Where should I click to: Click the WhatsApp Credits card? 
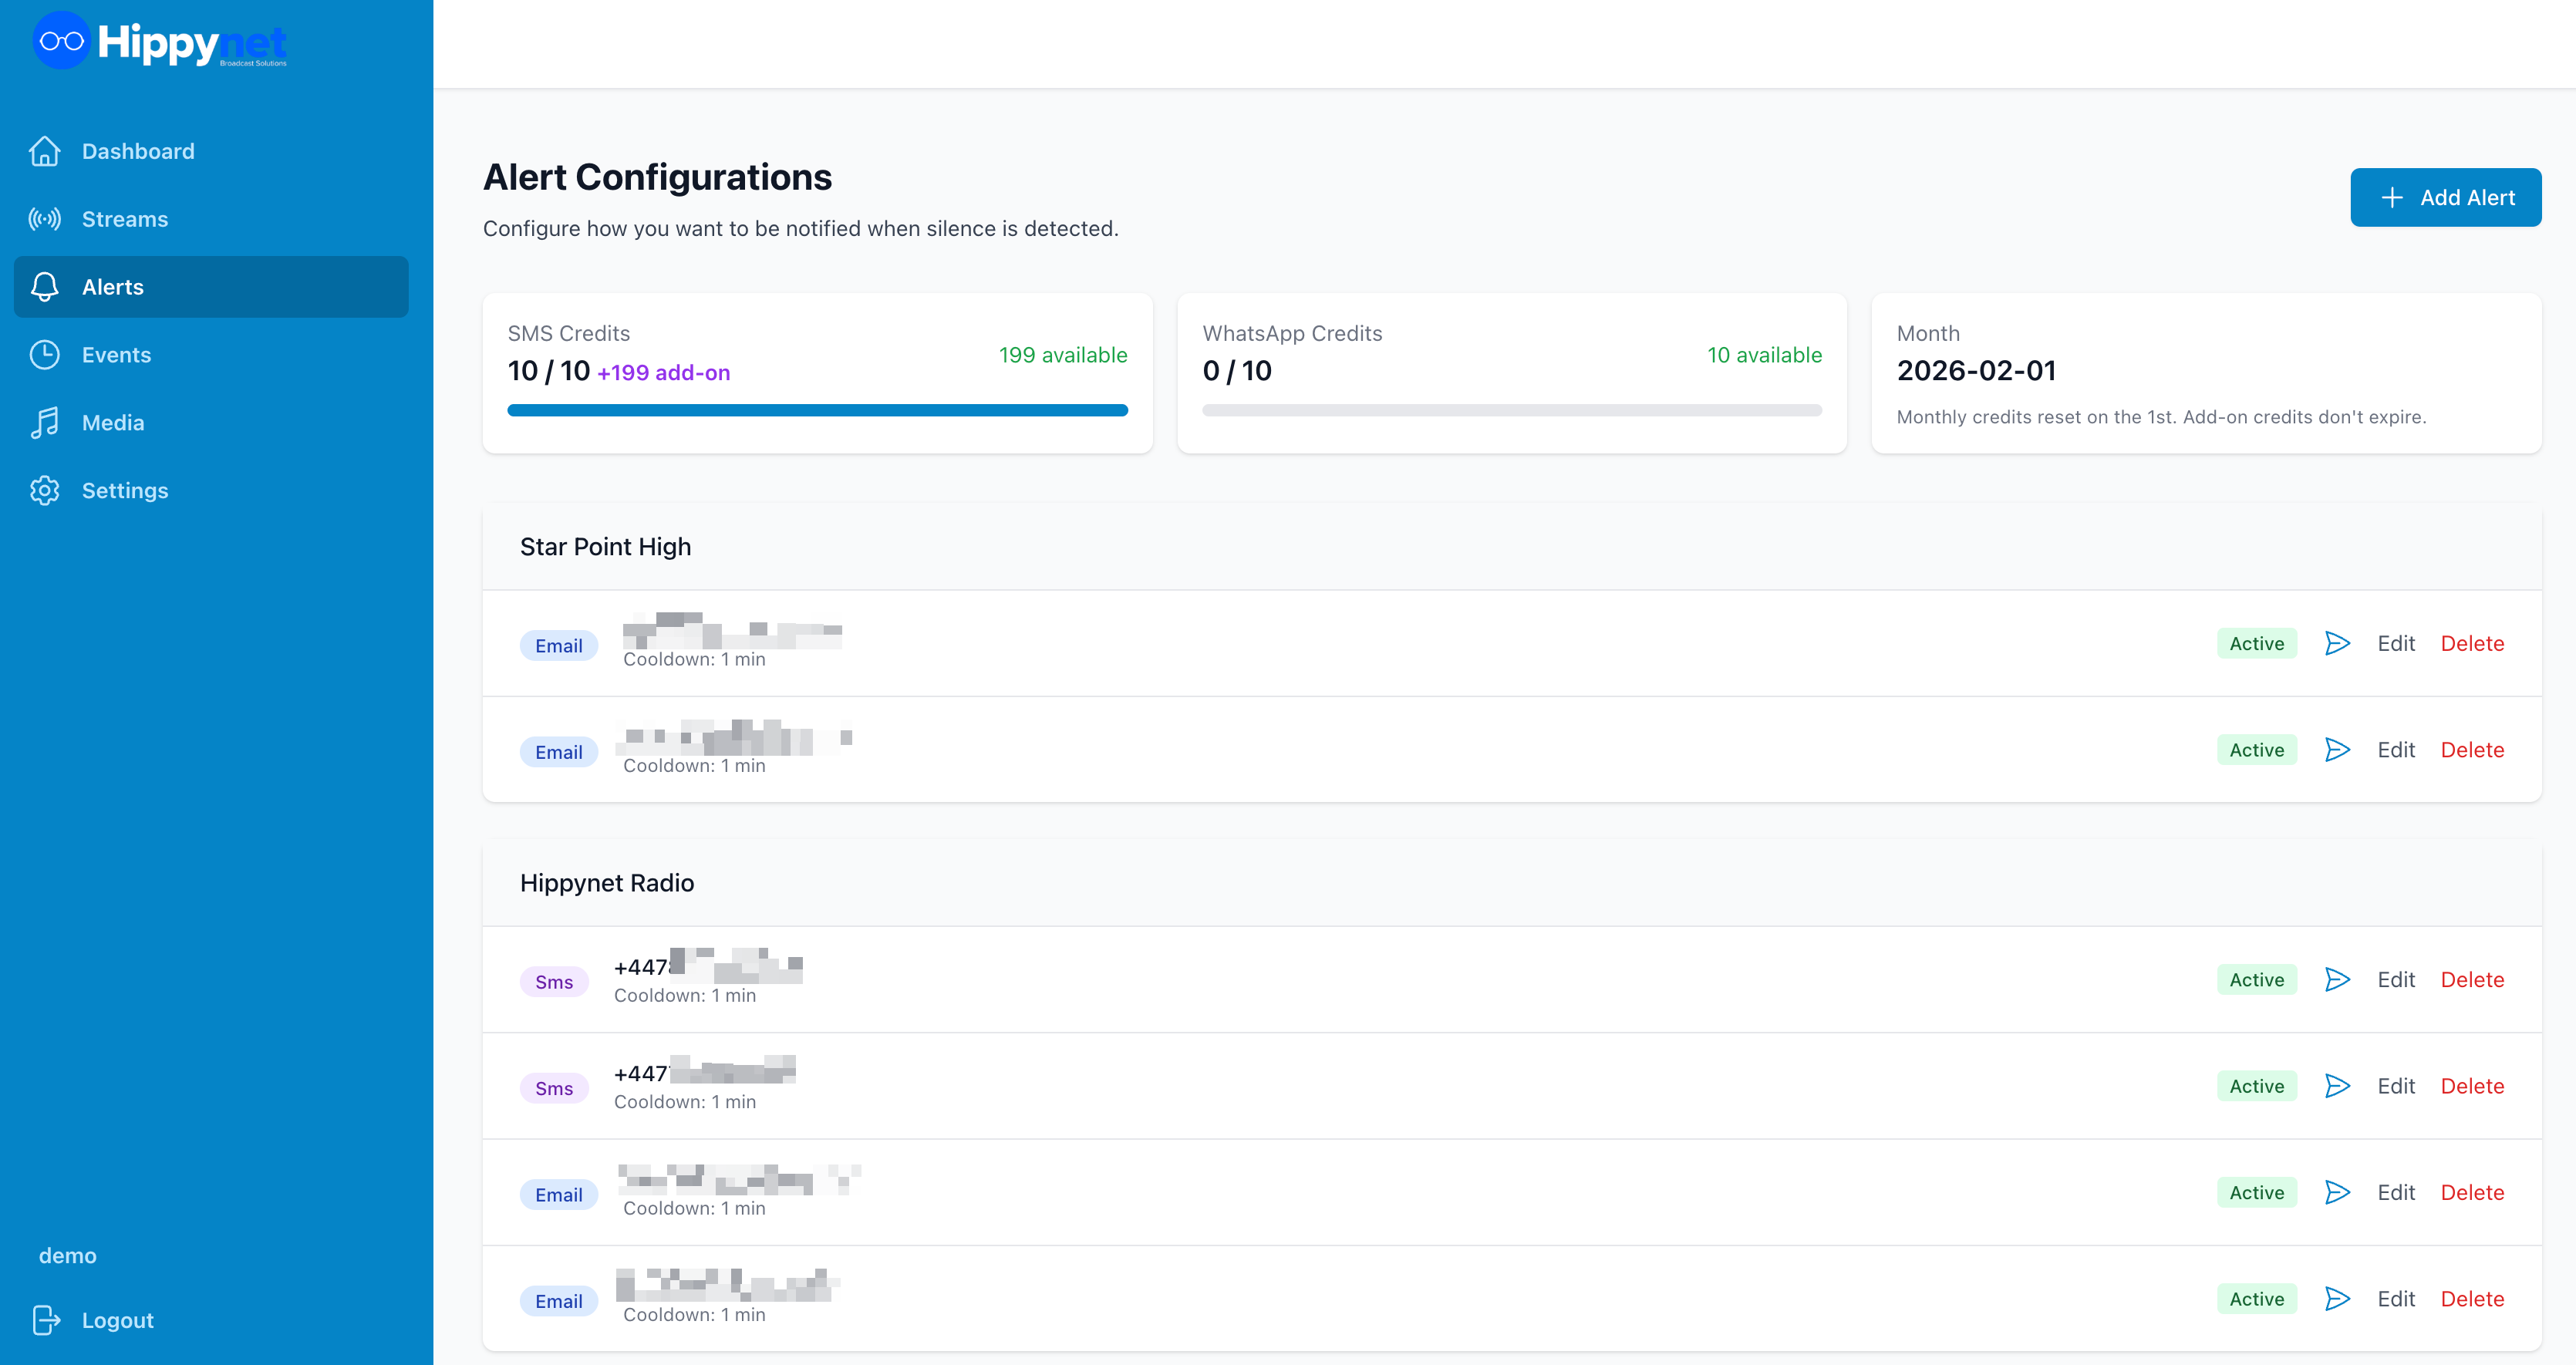pyautogui.click(x=1511, y=372)
